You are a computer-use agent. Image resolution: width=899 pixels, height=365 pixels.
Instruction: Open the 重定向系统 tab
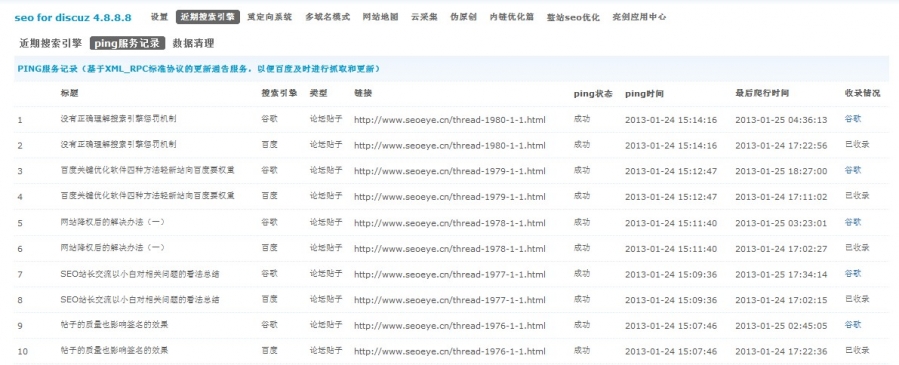coord(269,17)
